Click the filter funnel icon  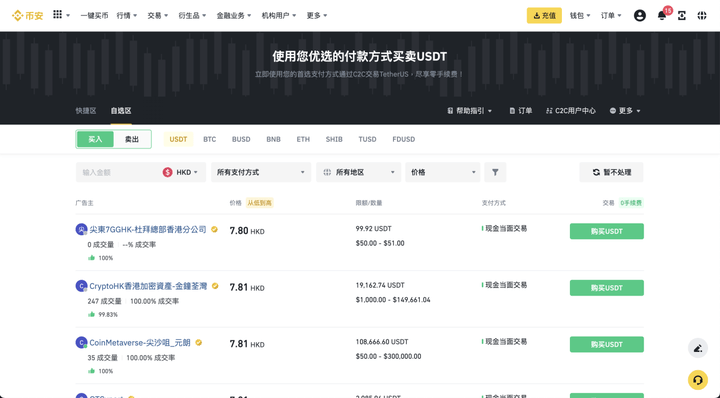point(495,172)
